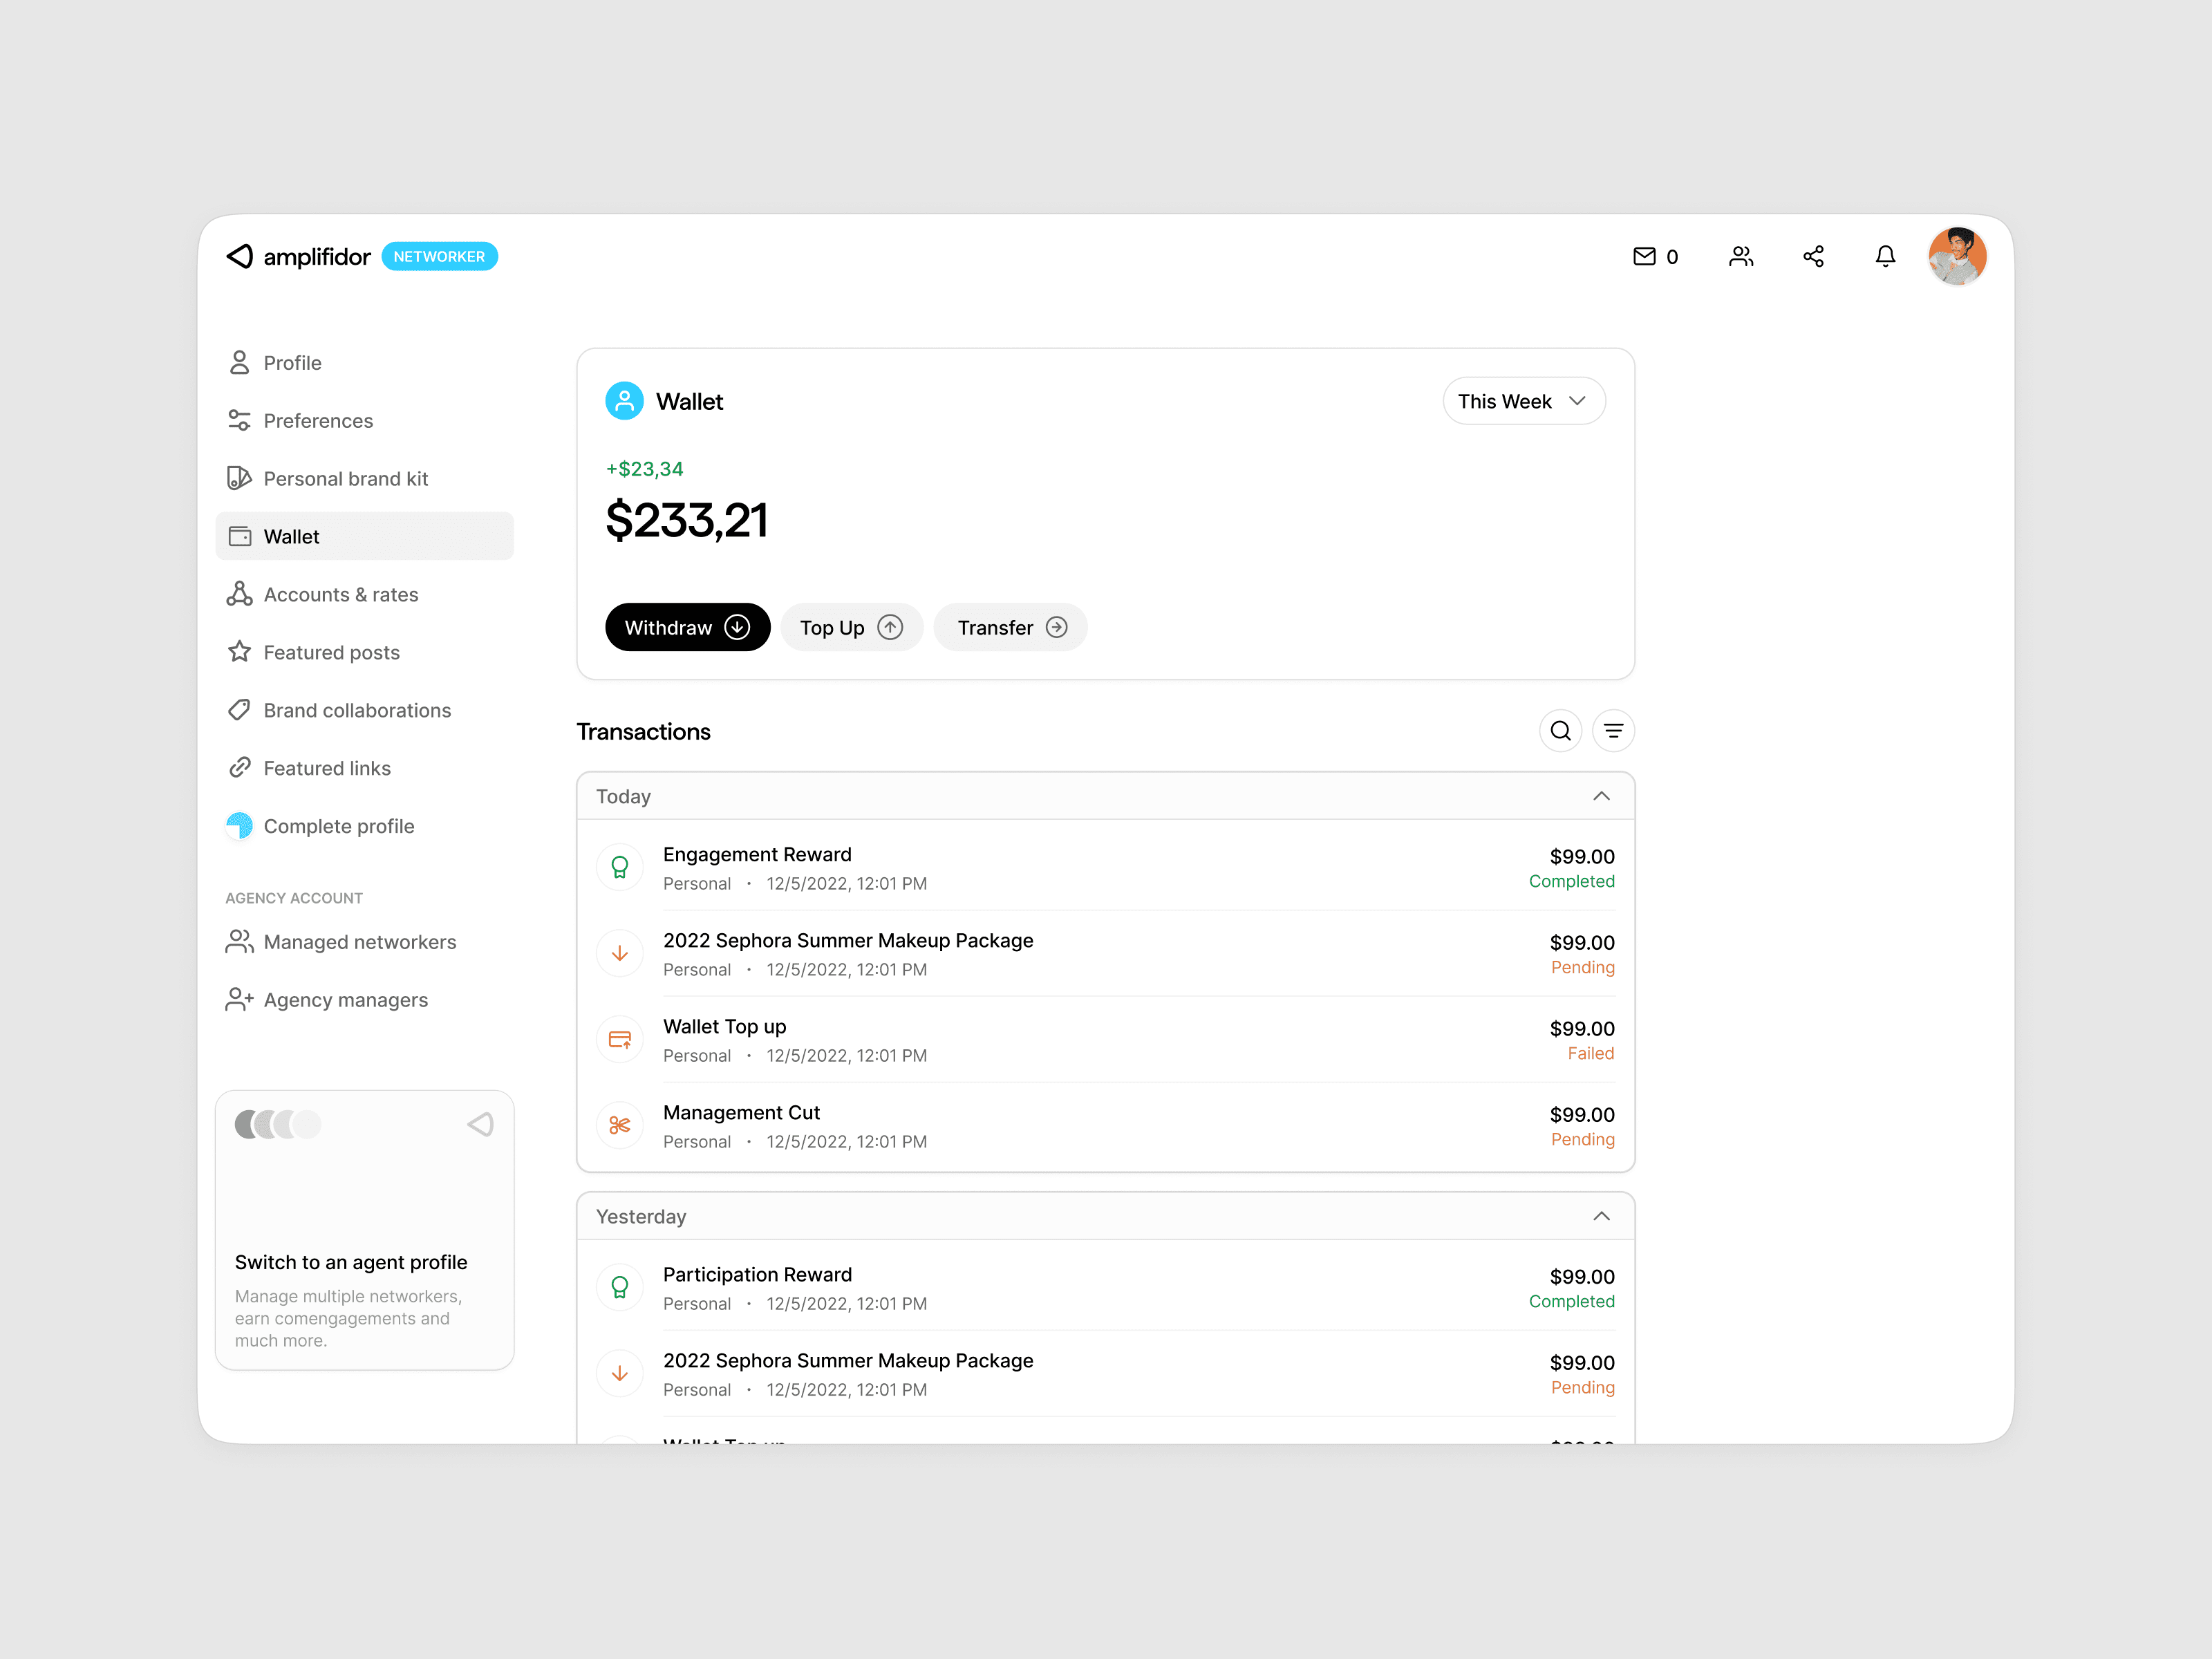Open Featured links
Screen dimensions: 2212x1659
click(364, 769)
